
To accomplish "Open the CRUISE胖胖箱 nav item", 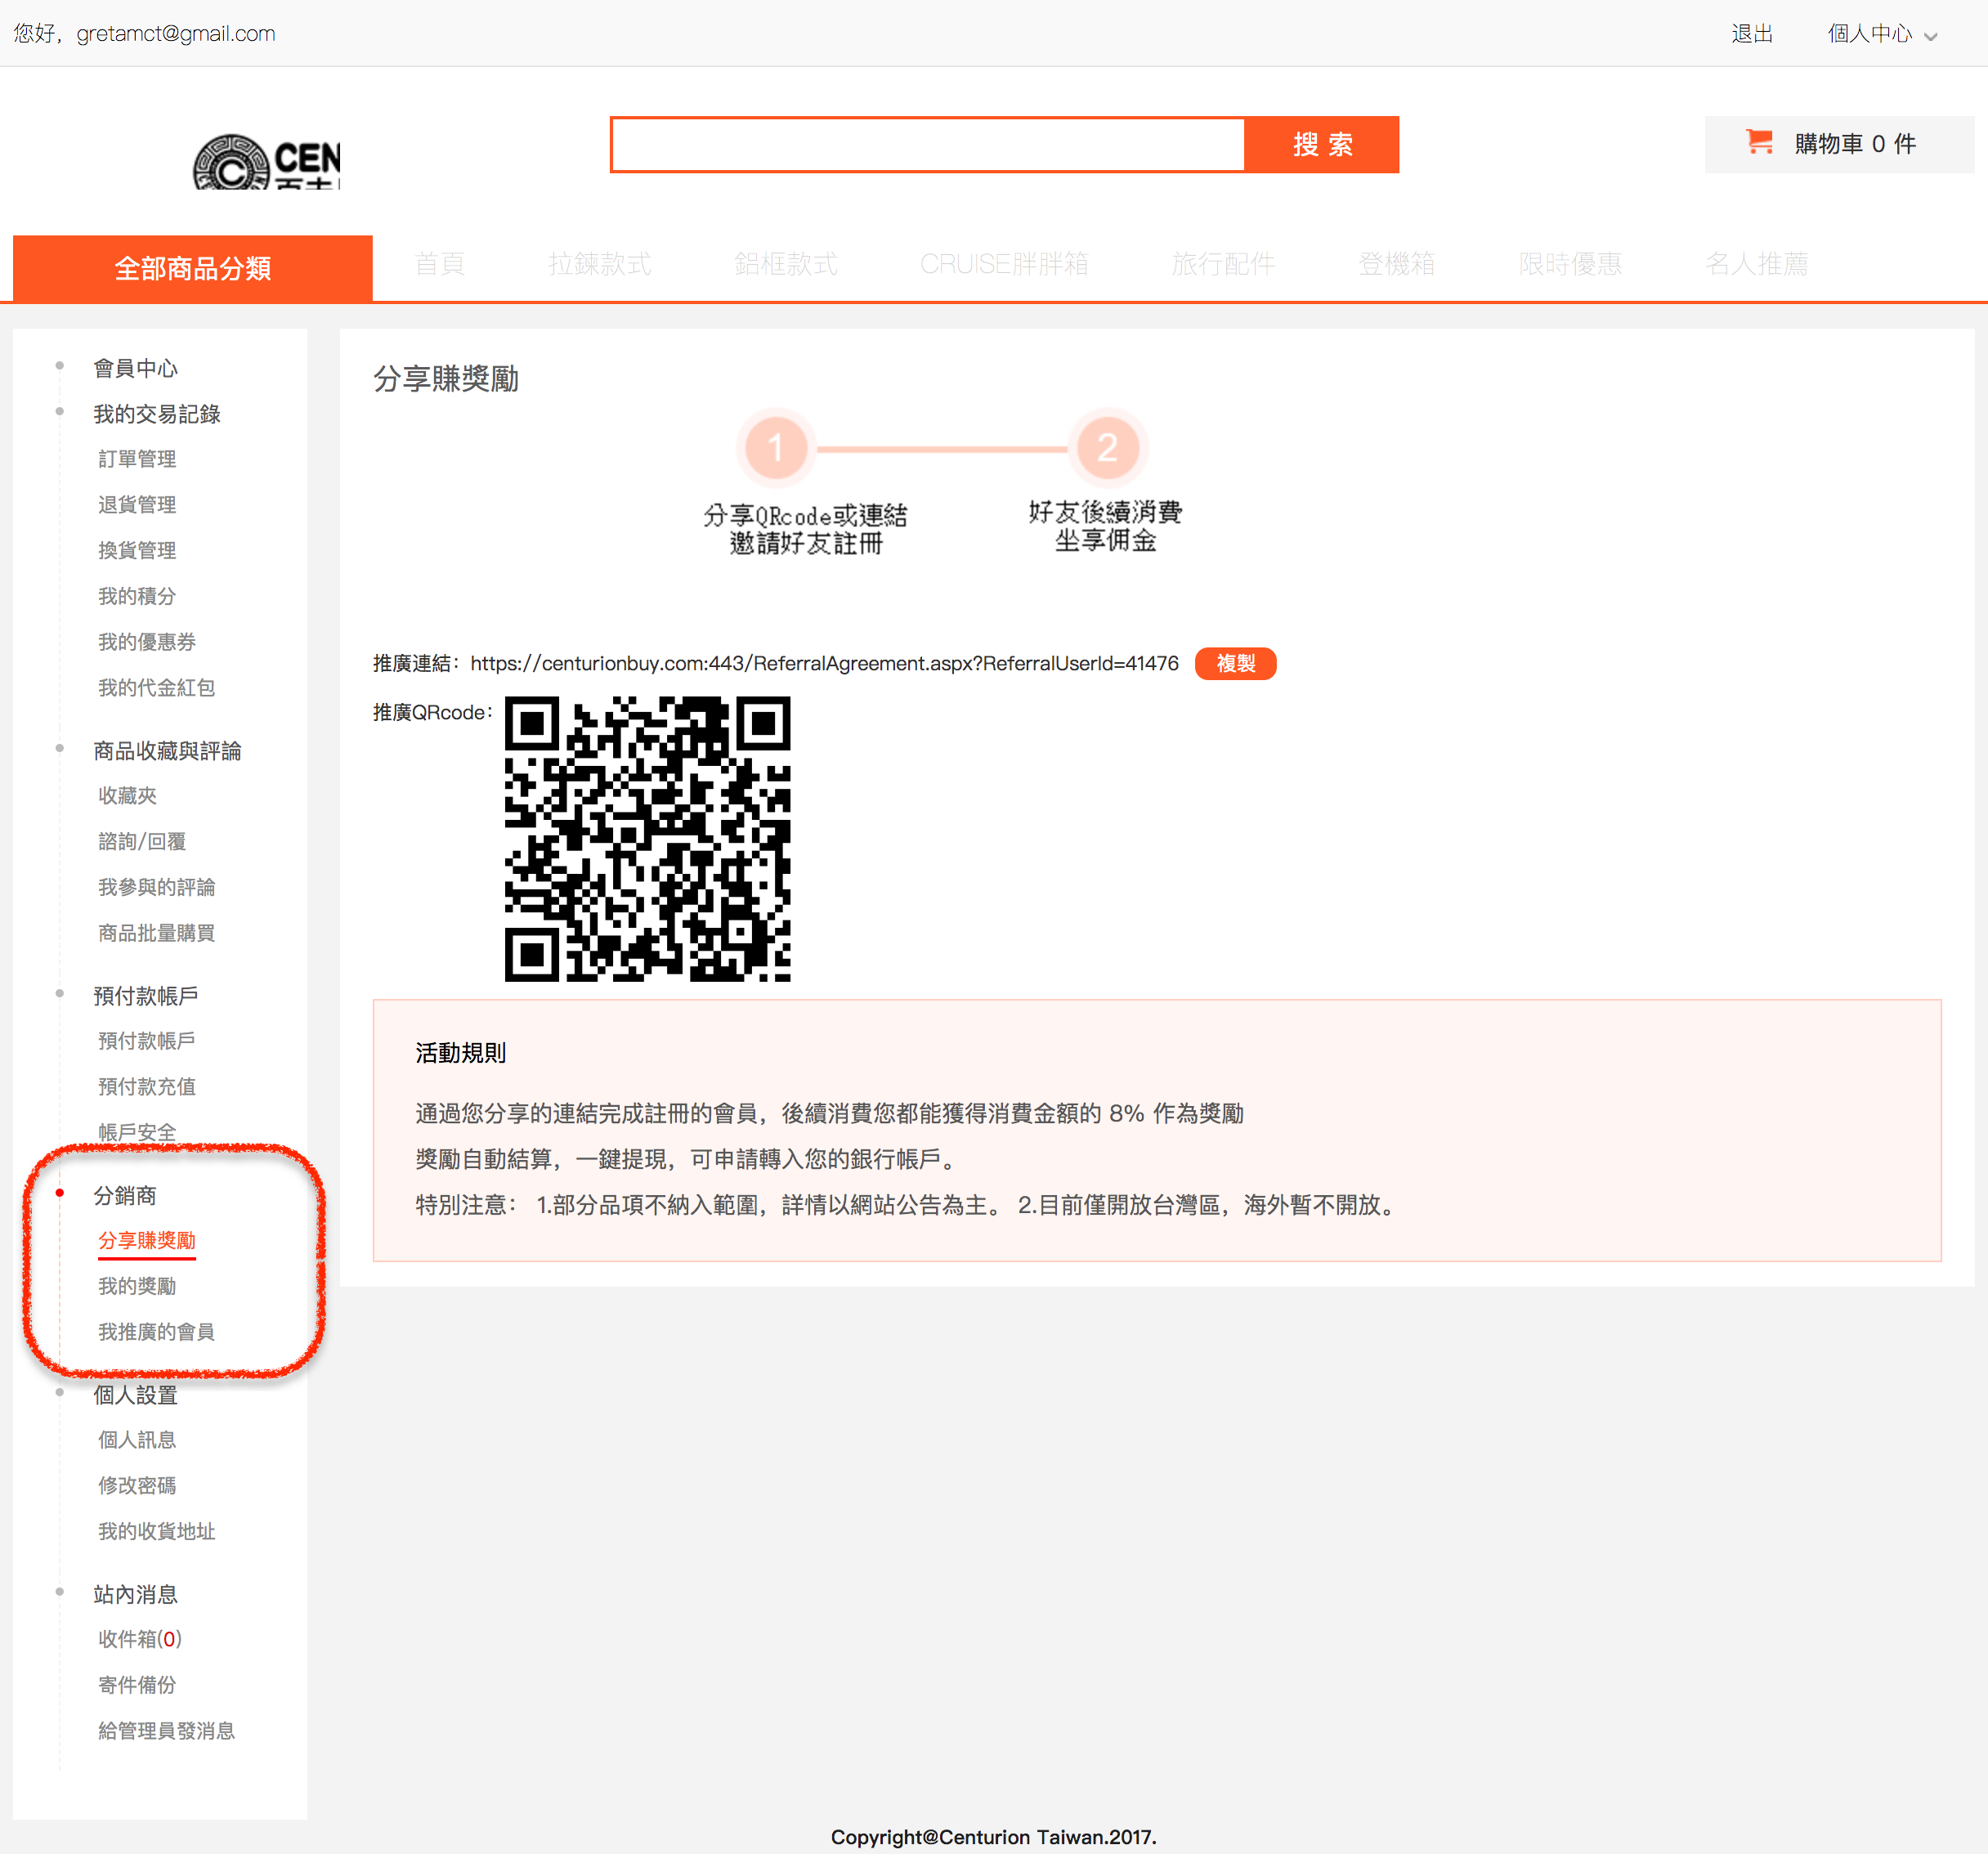I will pos(1004,264).
